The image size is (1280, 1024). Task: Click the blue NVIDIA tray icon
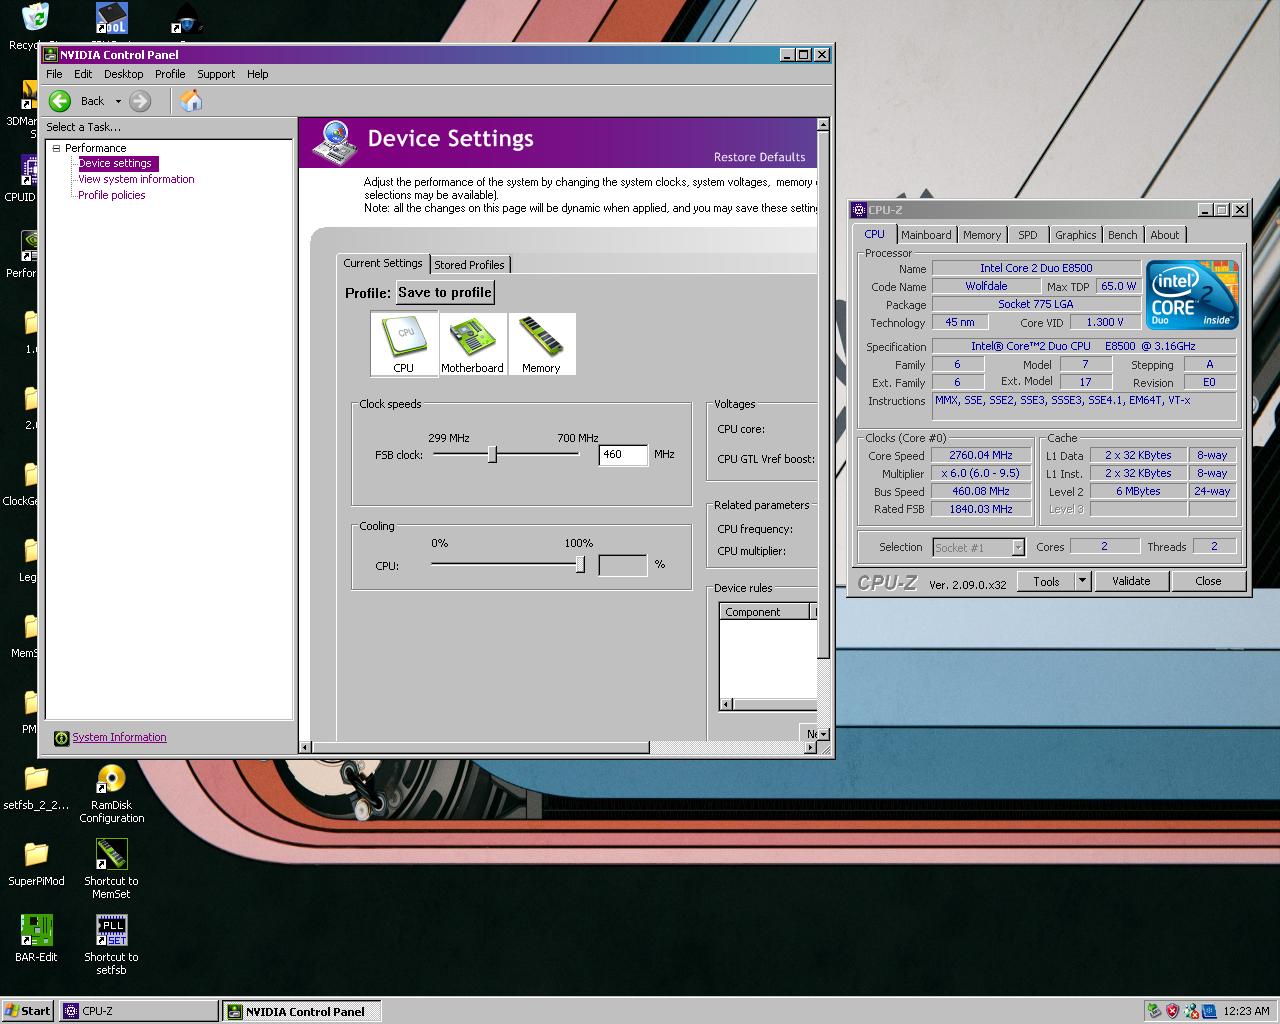pyautogui.click(x=1209, y=1011)
